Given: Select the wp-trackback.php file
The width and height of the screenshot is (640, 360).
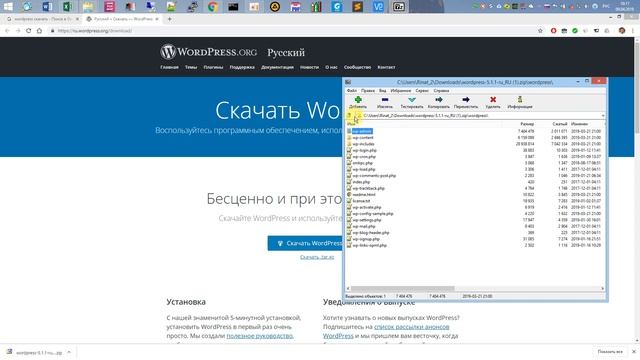Looking at the screenshot, I should pyautogui.click(x=368, y=188).
